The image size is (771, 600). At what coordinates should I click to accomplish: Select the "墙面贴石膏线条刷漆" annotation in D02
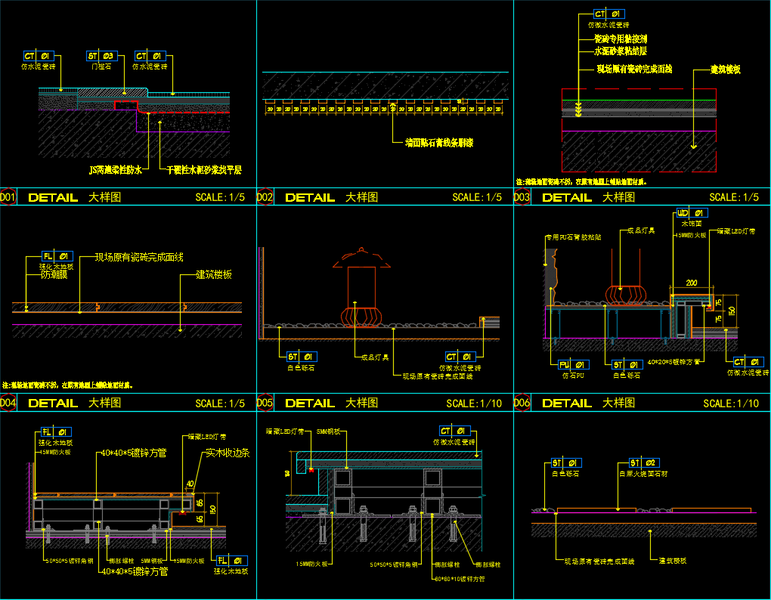click(439, 143)
